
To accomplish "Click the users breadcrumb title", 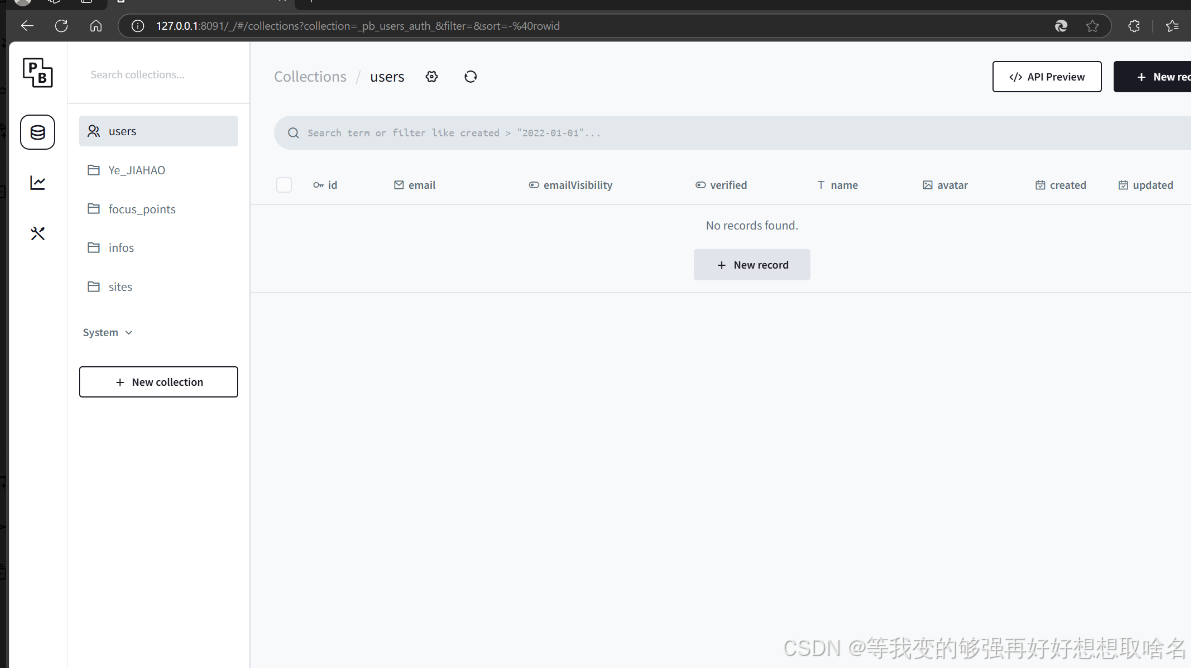I will coord(387,77).
